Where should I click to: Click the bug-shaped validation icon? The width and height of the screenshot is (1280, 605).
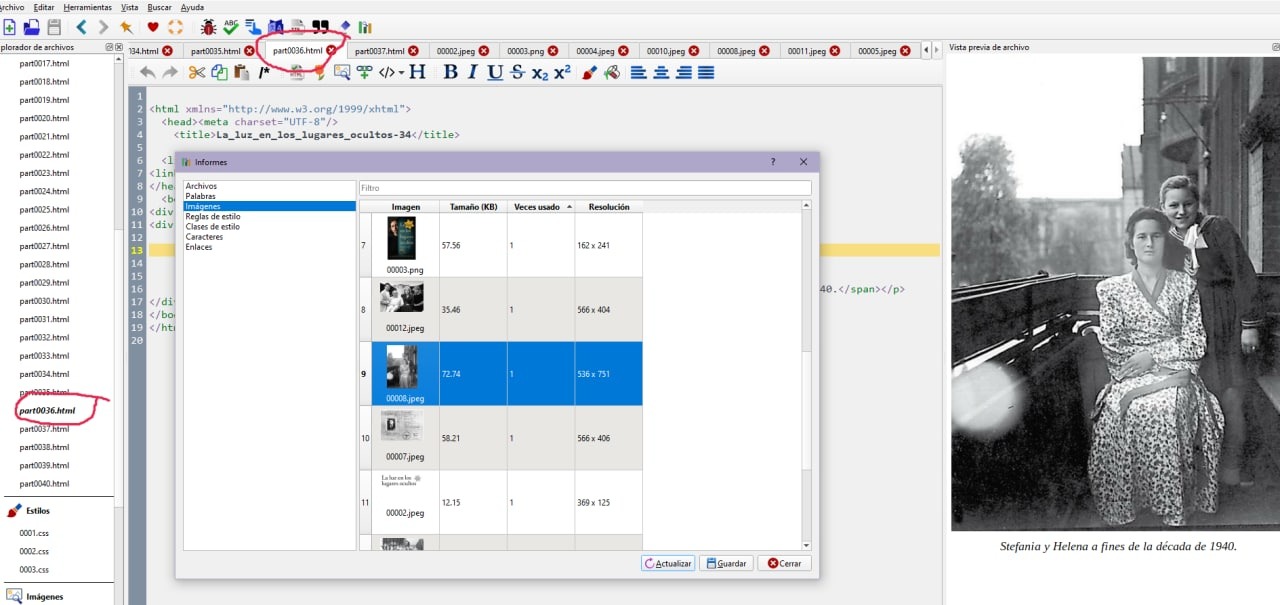[208, 27]
